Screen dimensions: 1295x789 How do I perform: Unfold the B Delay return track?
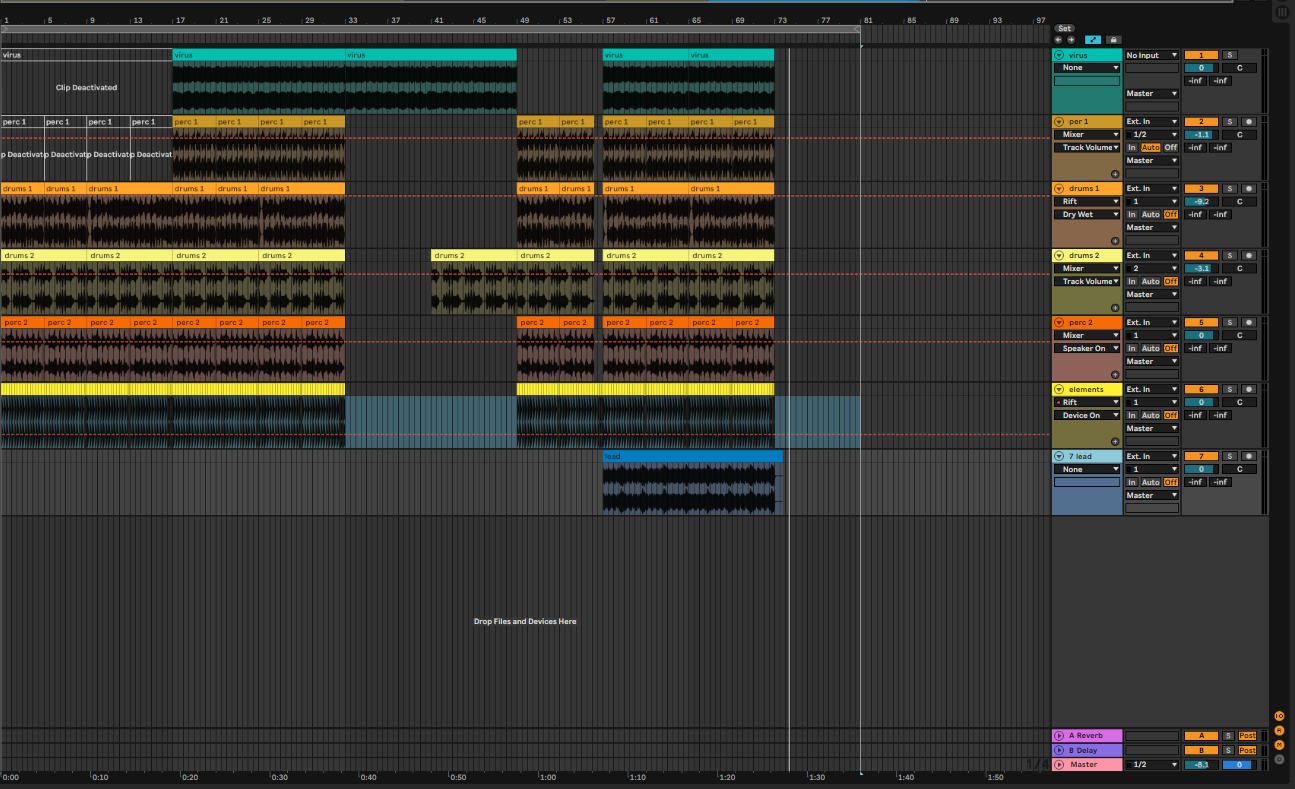[x=1059, y=750]
